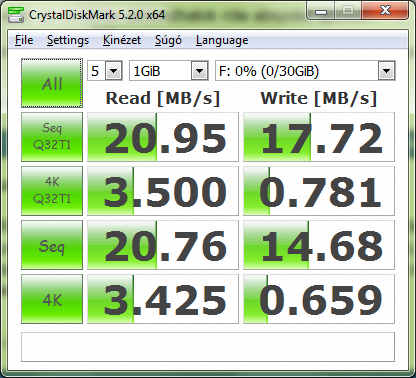Run the plain 4K test
Viewport: 416px width, 378px height.
pos(52,299)
